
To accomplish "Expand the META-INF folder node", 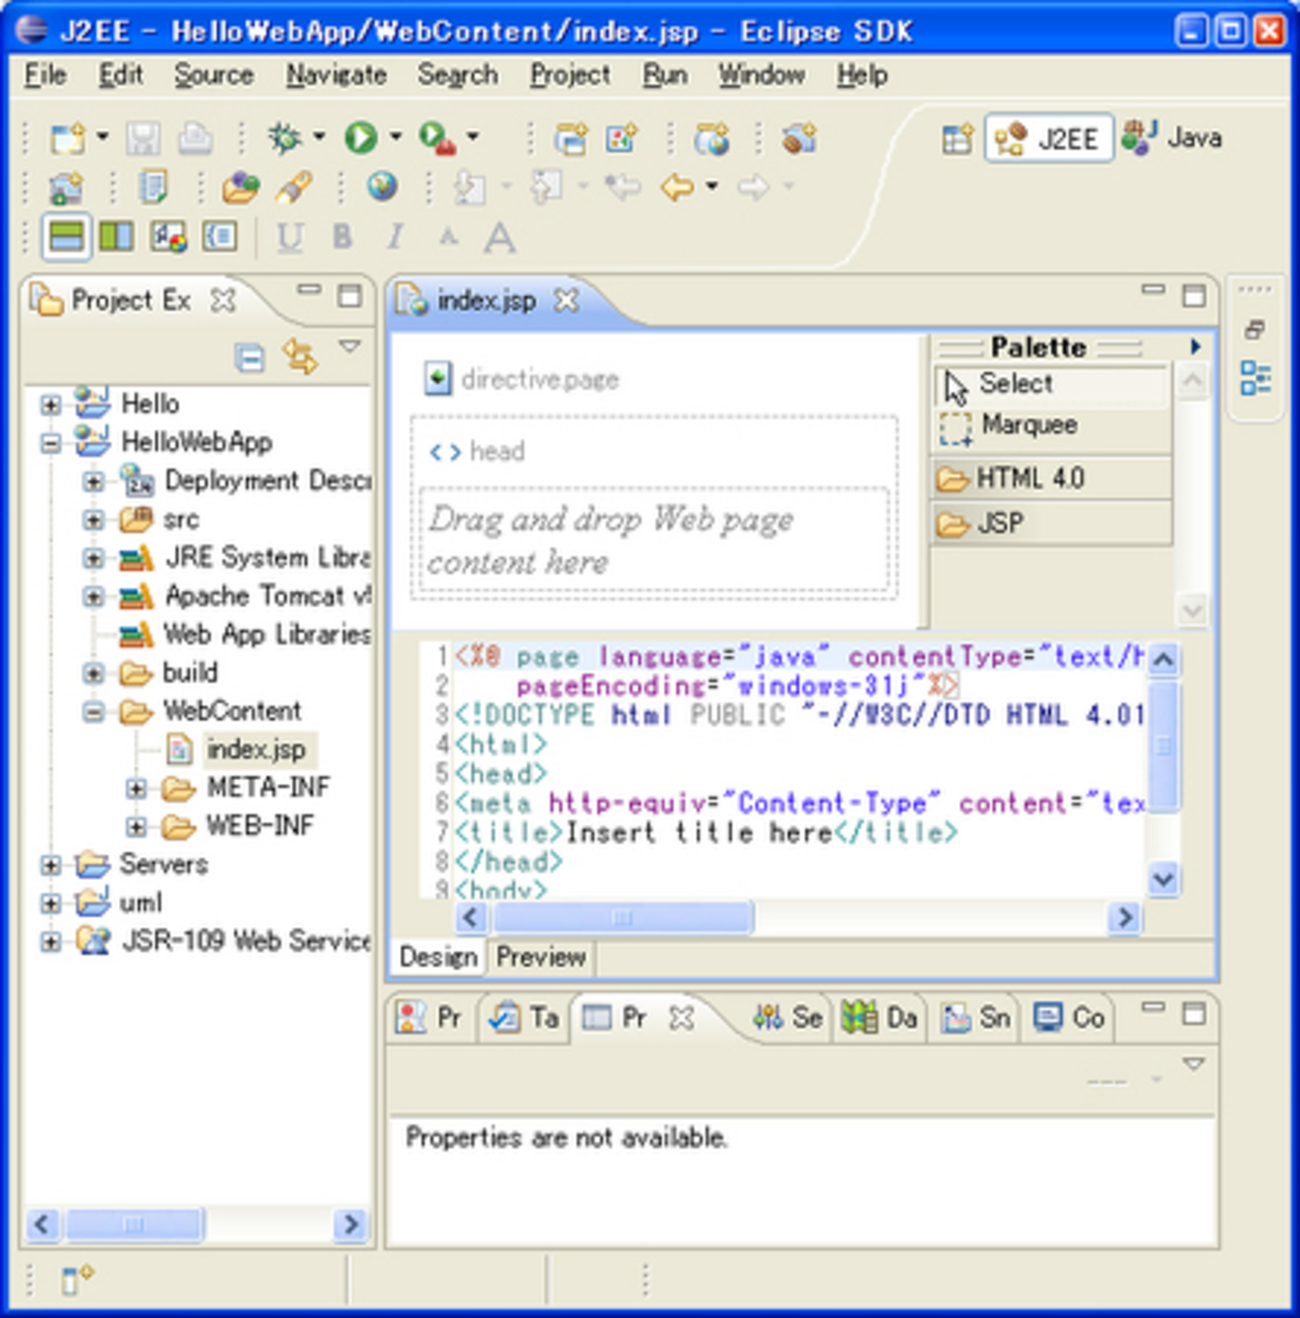I will click(136, 789).
